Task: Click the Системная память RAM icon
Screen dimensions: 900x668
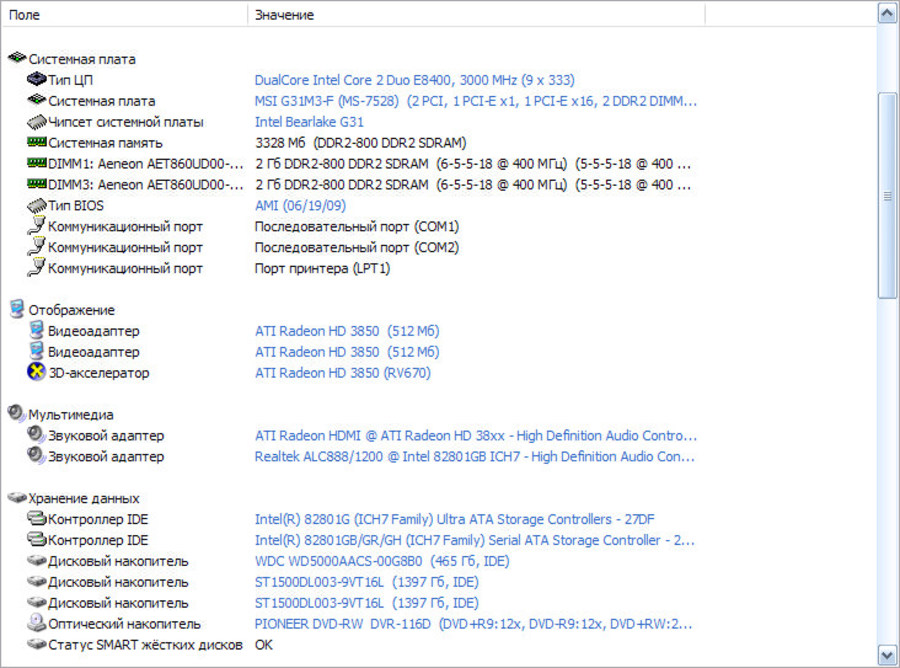Action: (37, 142)
